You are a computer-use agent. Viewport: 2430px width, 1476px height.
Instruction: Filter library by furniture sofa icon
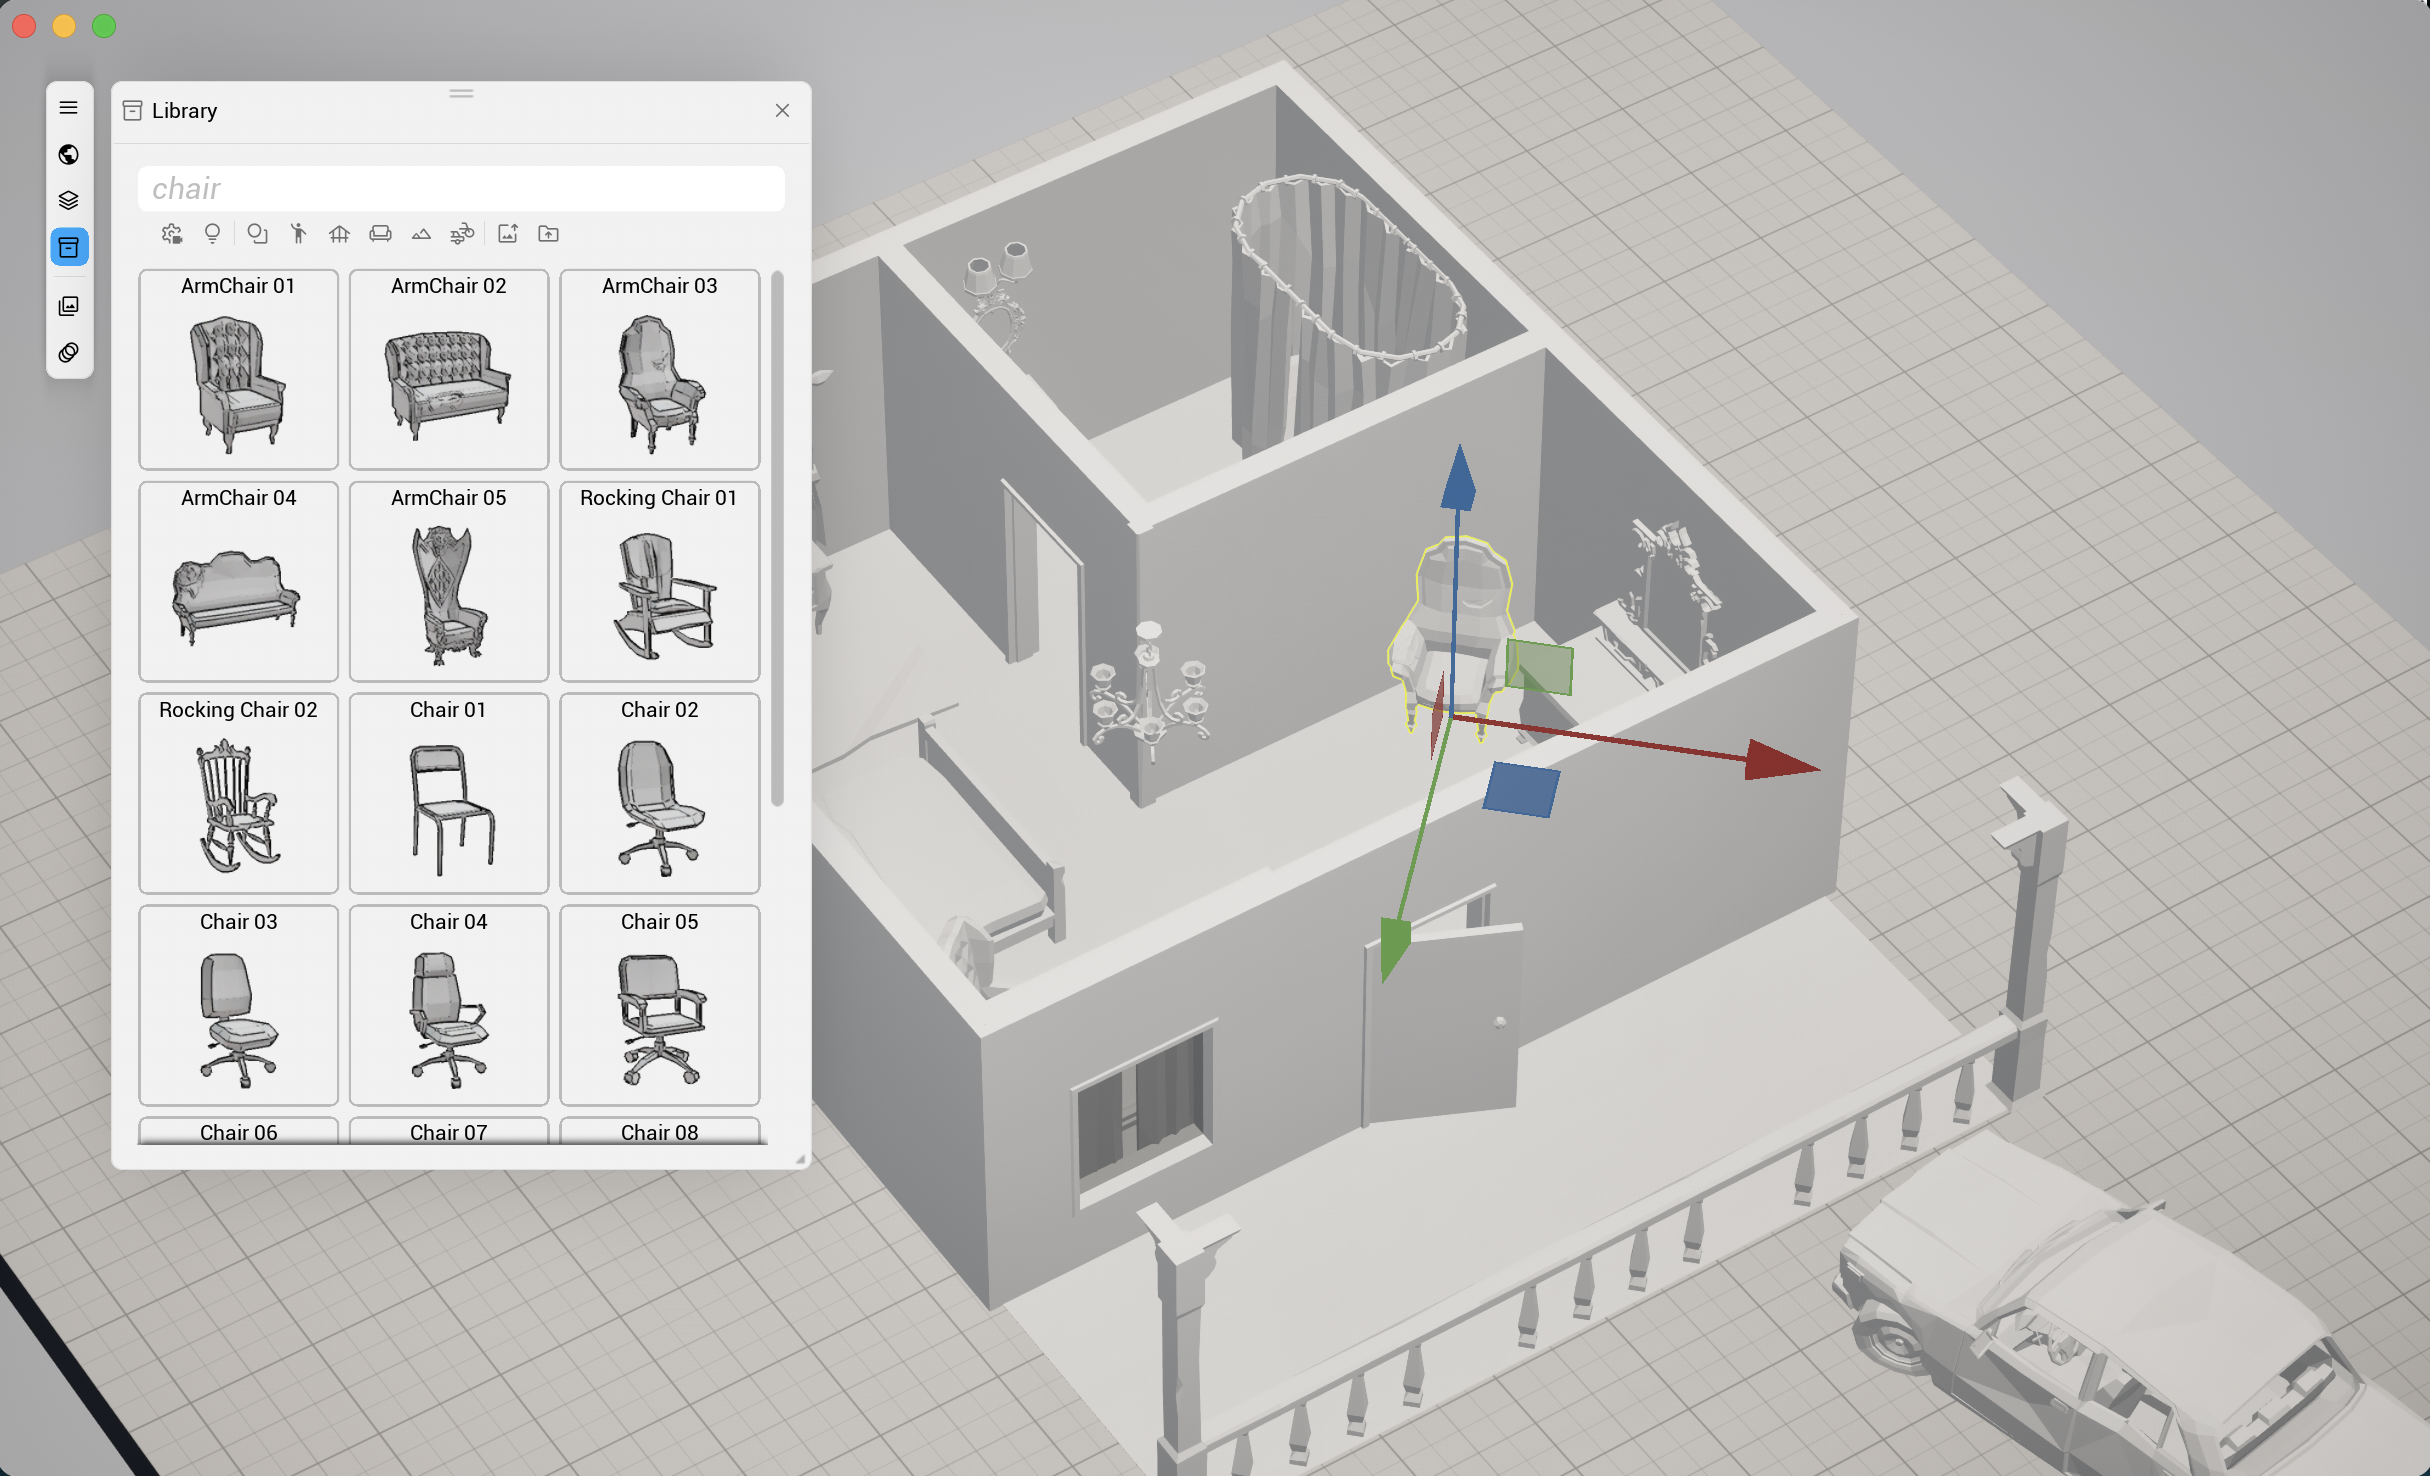380,234
